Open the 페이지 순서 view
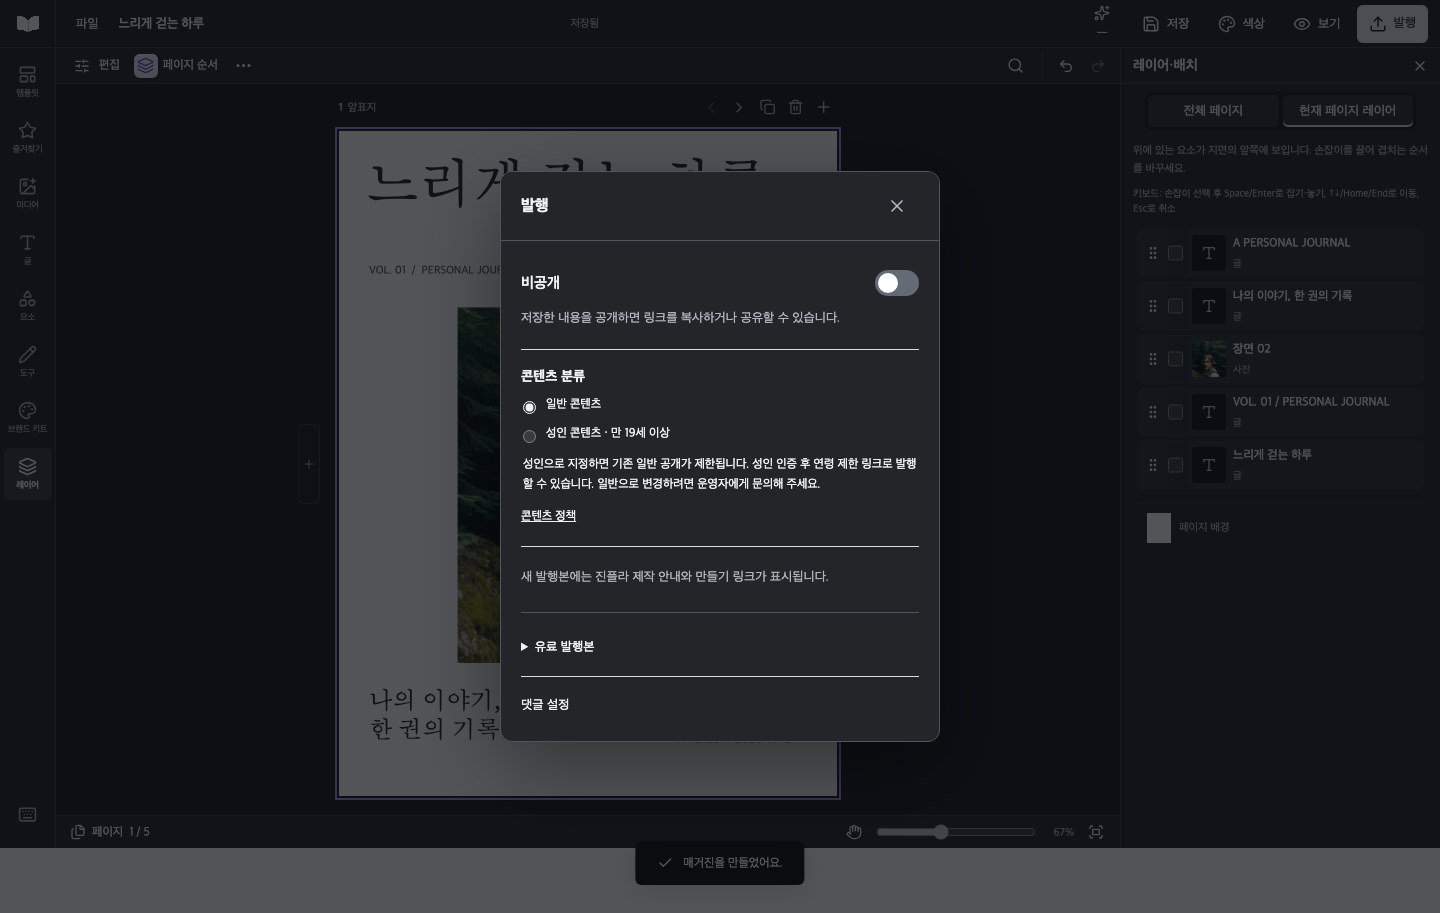 (176, 65)
